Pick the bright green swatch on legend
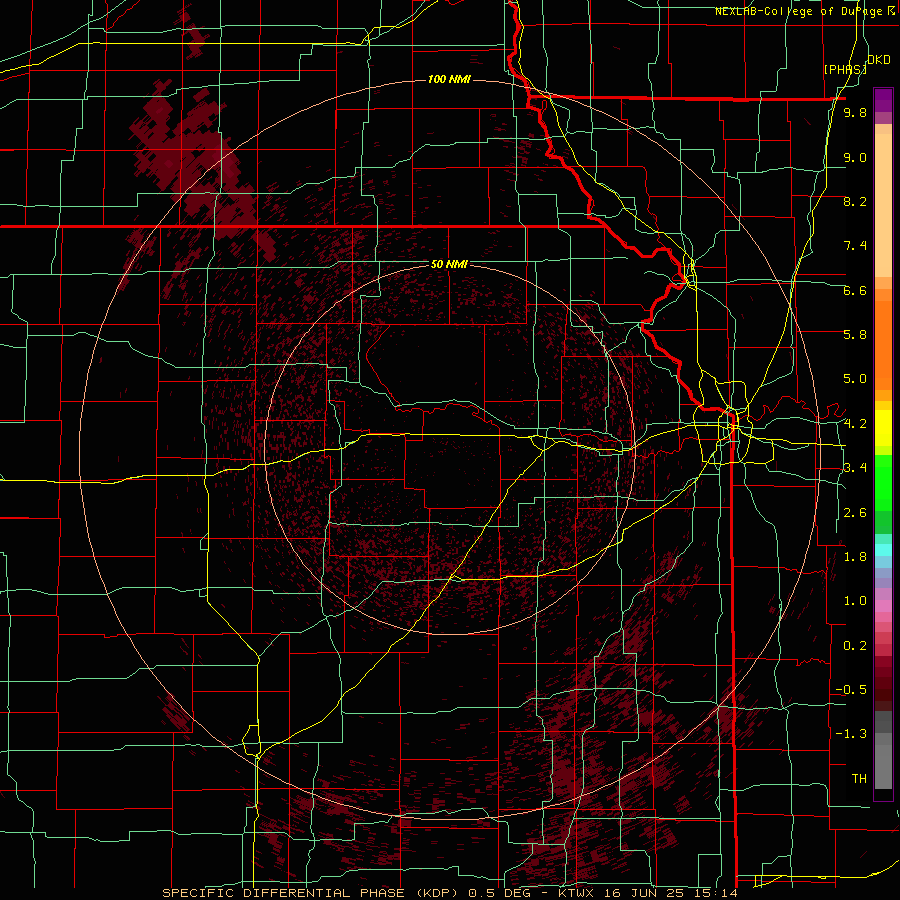900x900 pixels. click(x=883, y=488)
